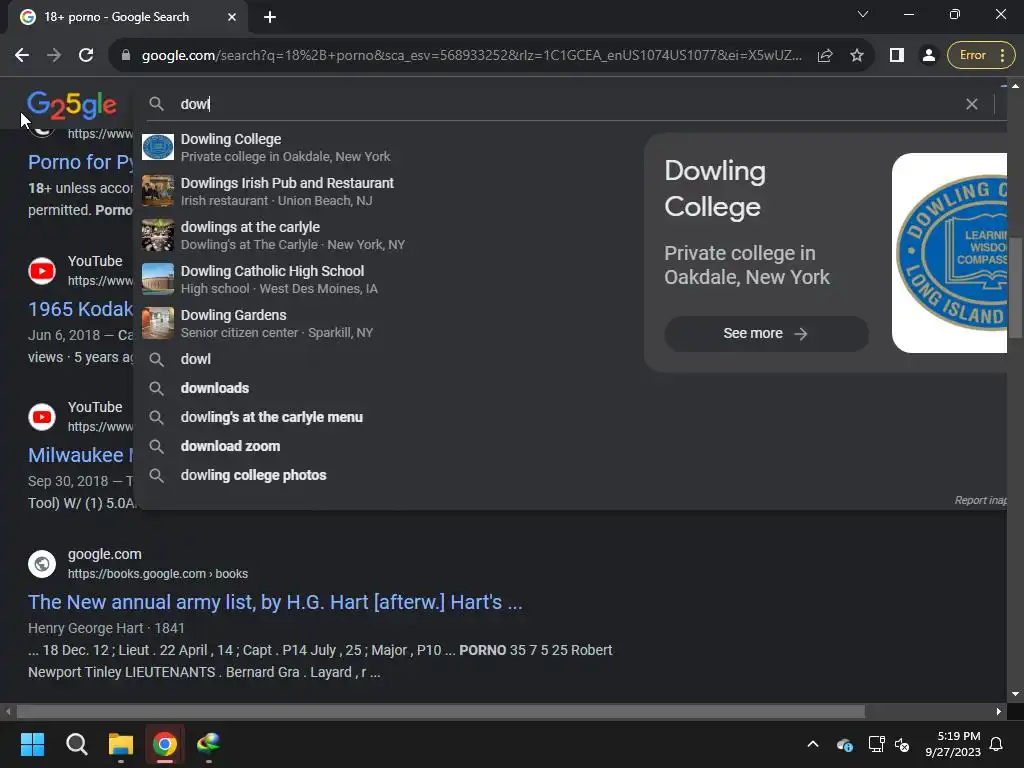Viewport: 1024px width, 768px height.
Task: Click the YouTube icon beside Milwaukee result
Action: tap(42, 417)
